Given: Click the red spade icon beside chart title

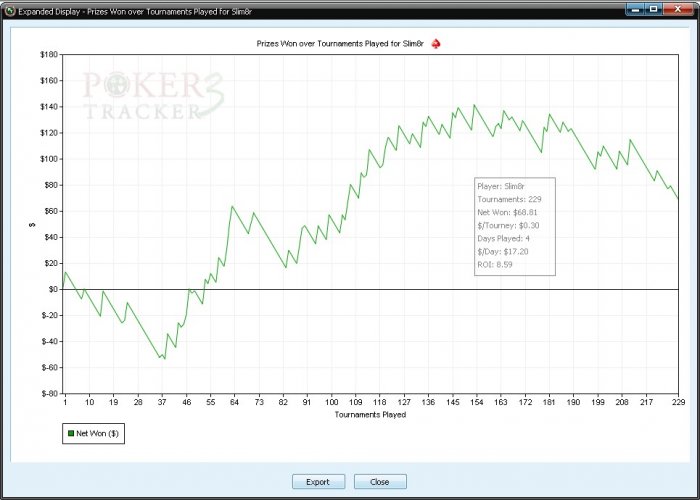Looking at the screenshot, I should coord(436,44).
